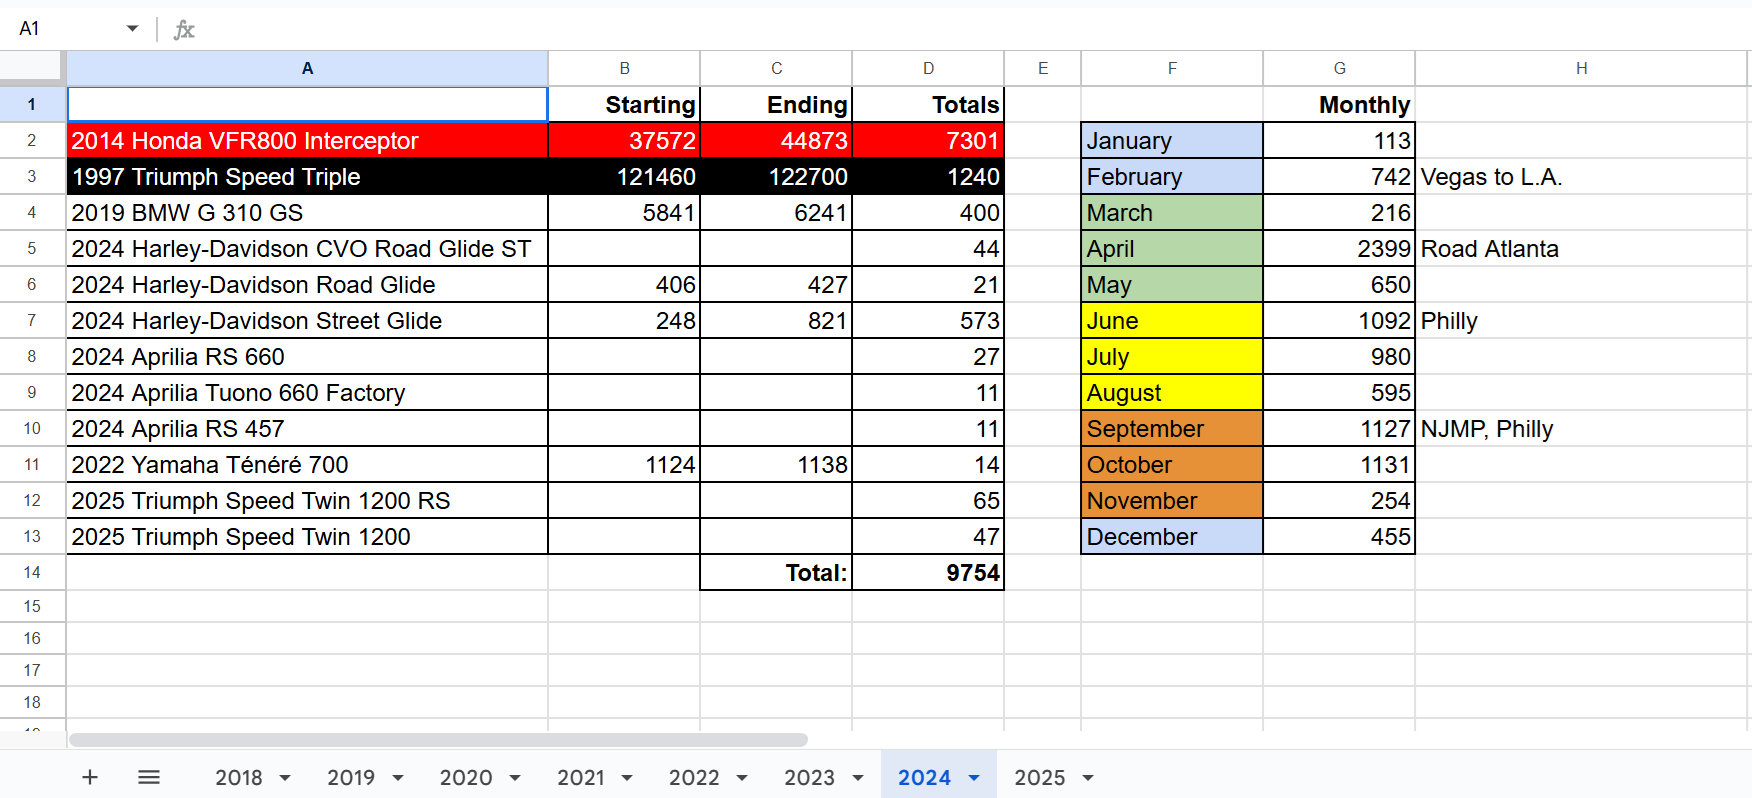Click the horizontal scrollbar thumb

point(438,740)
